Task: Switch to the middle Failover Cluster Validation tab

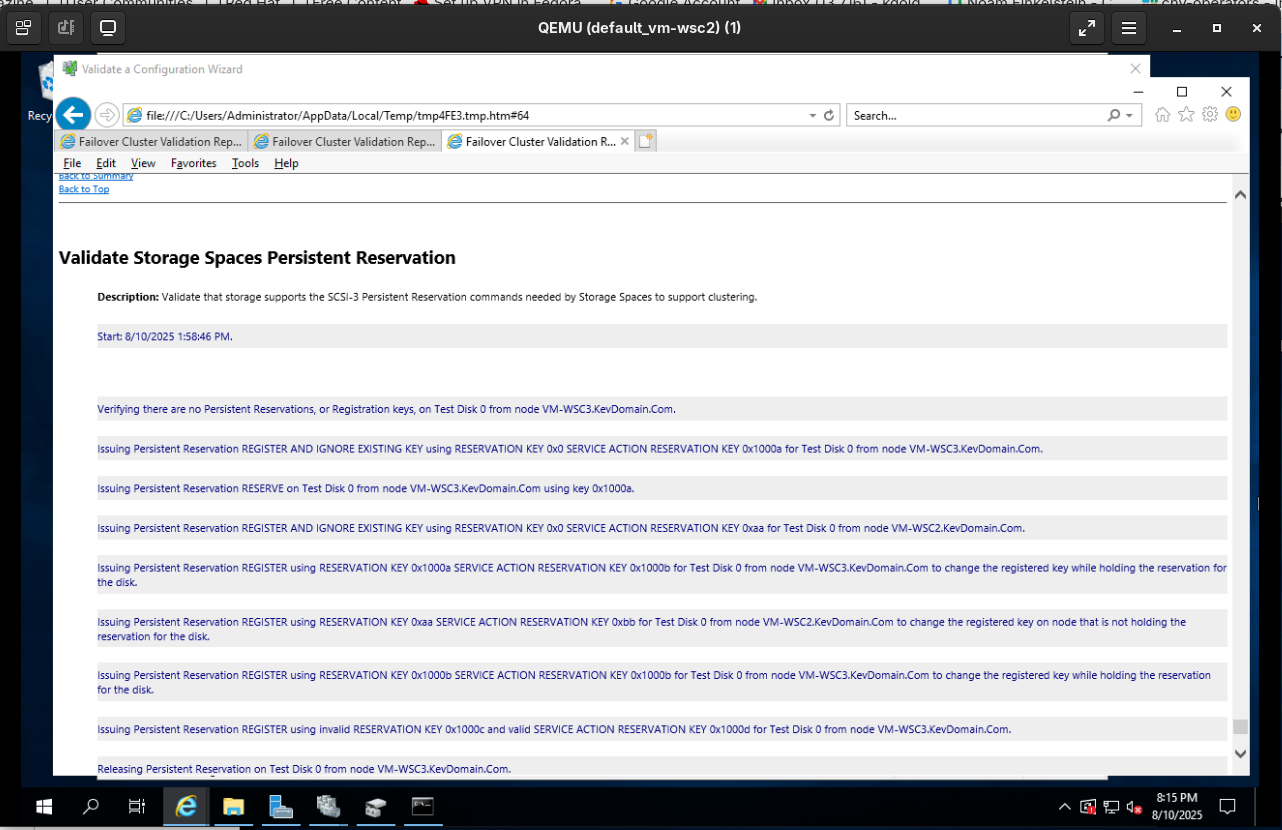Action: click(x=345, y=141)
